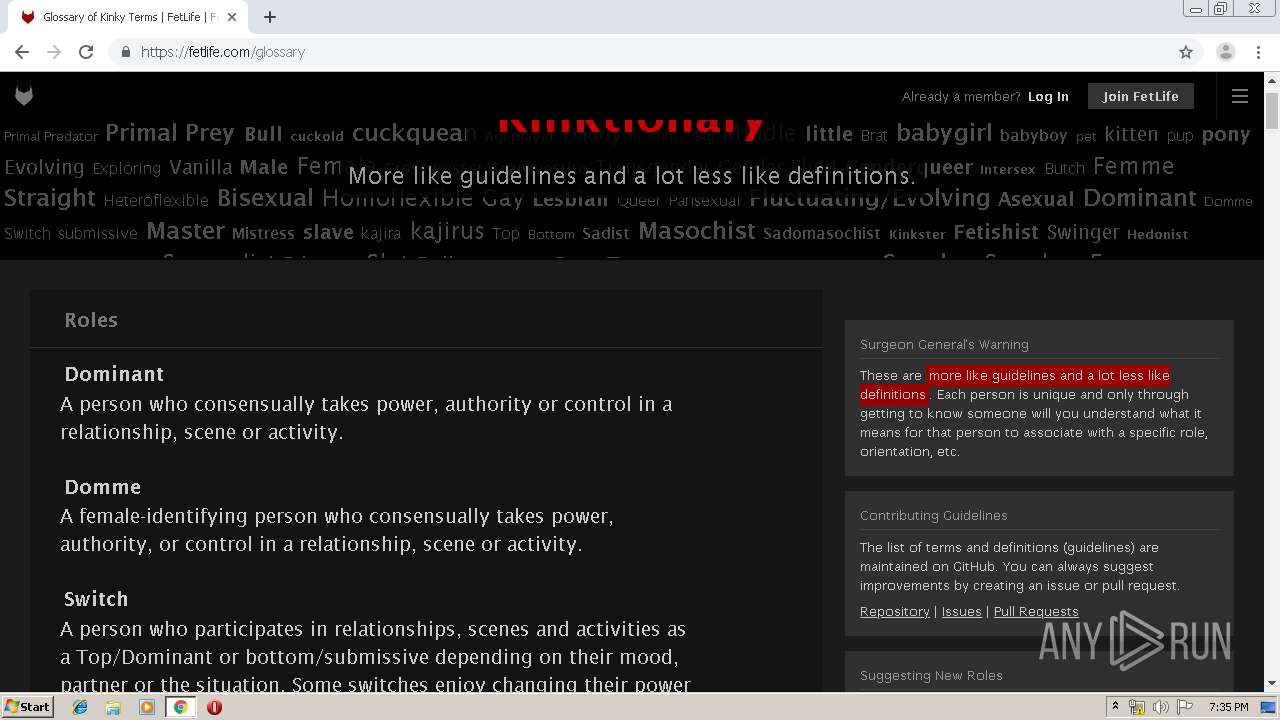The image size is (1280, 720).
Task: Open Chrome three-dot menu
Action: (x=1258, y=52)
